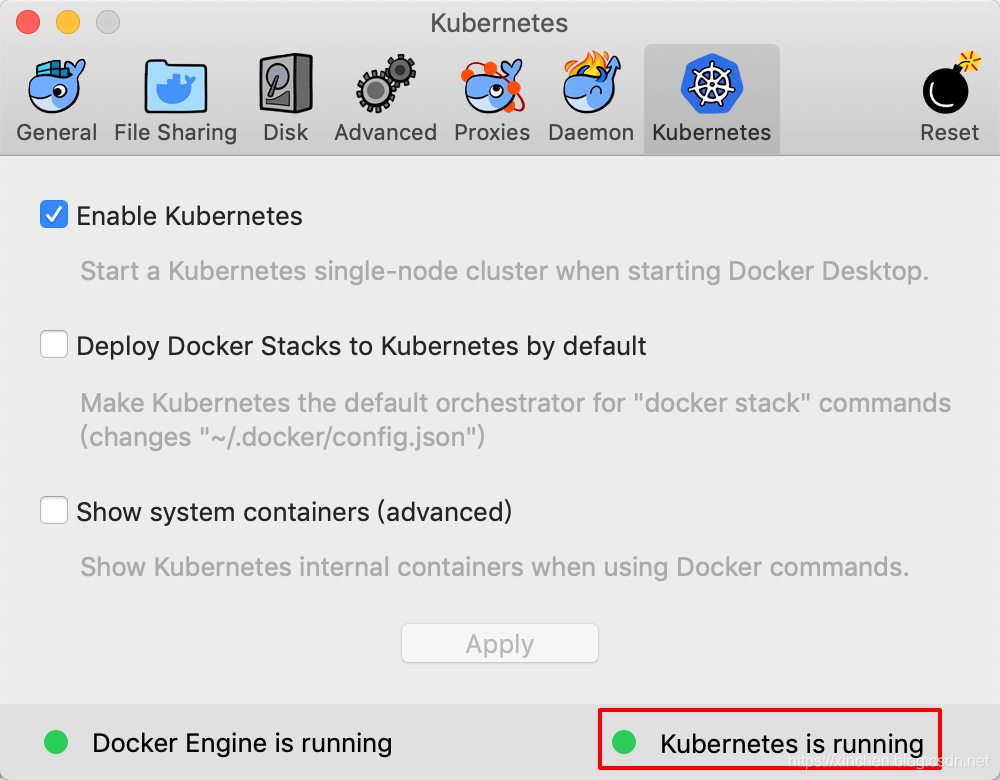The width and height of the screenshot is (1000, 780).
Task: Open File Sharing folder icon
Action: pos(175,86)
